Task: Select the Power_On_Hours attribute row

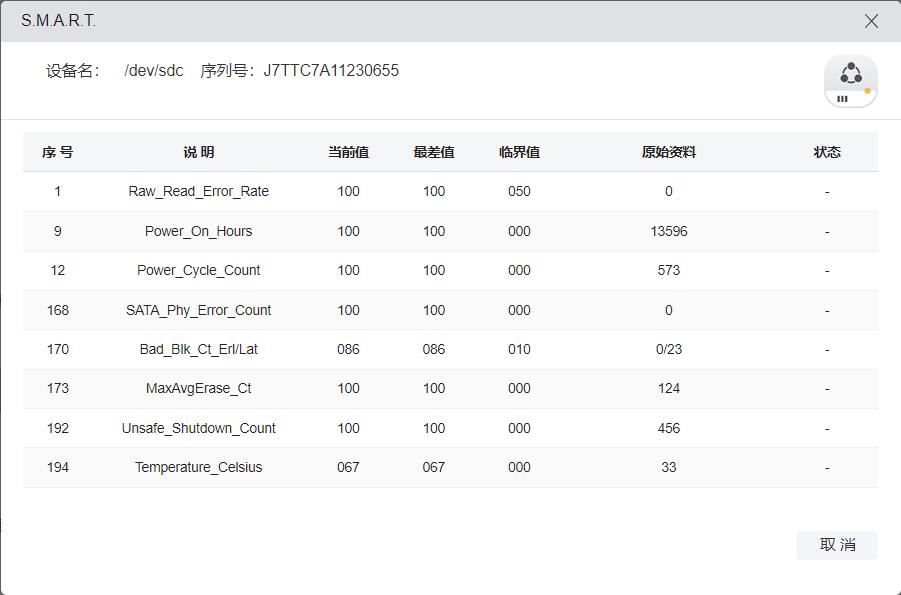Action: point(198,231)
